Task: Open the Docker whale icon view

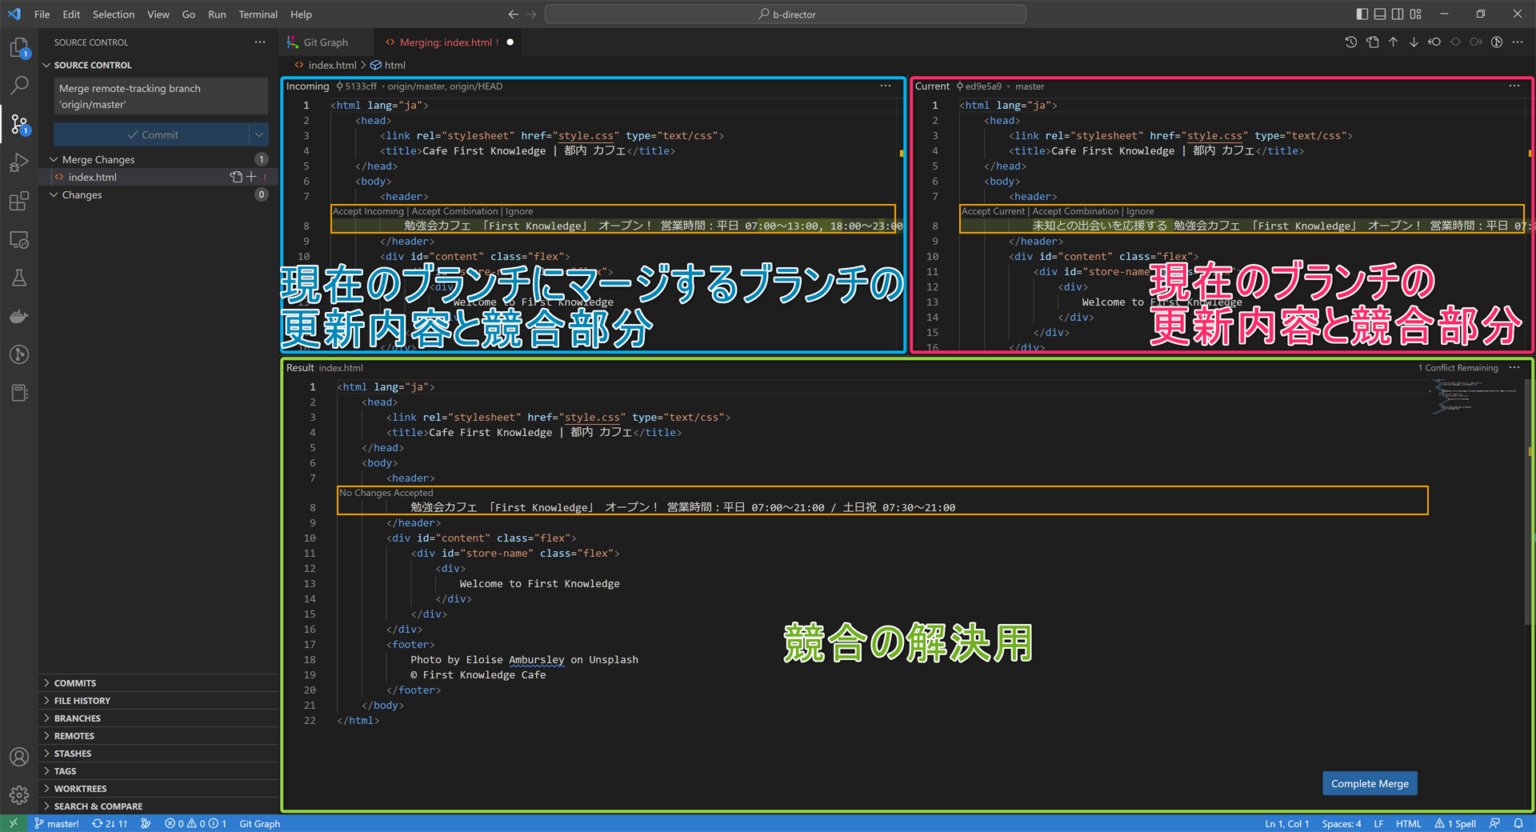Action: coord(19,316)
